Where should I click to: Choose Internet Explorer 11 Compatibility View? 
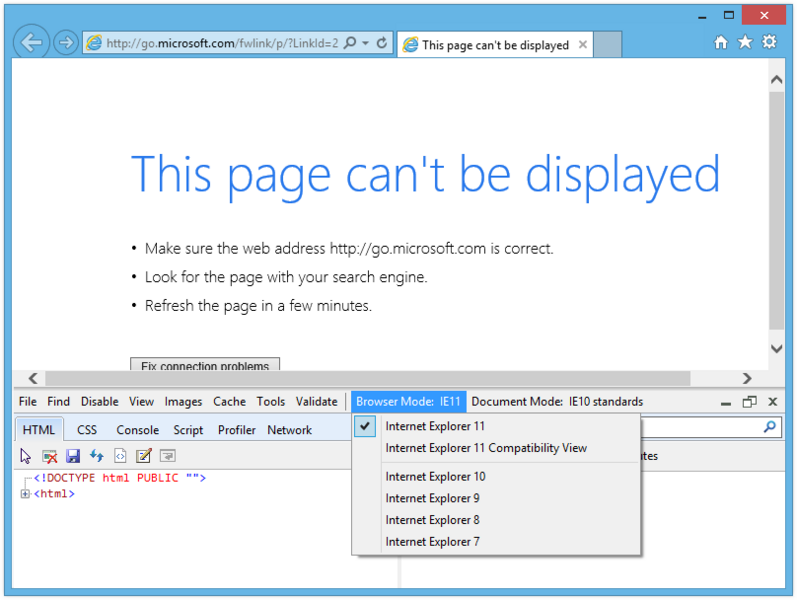(x=486, y=448)
